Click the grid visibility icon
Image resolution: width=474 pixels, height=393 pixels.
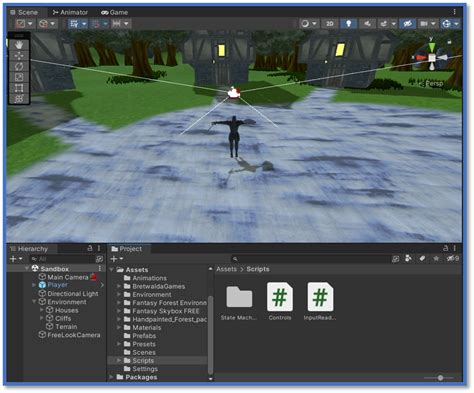pyautogui.click(x=74, y=24)
